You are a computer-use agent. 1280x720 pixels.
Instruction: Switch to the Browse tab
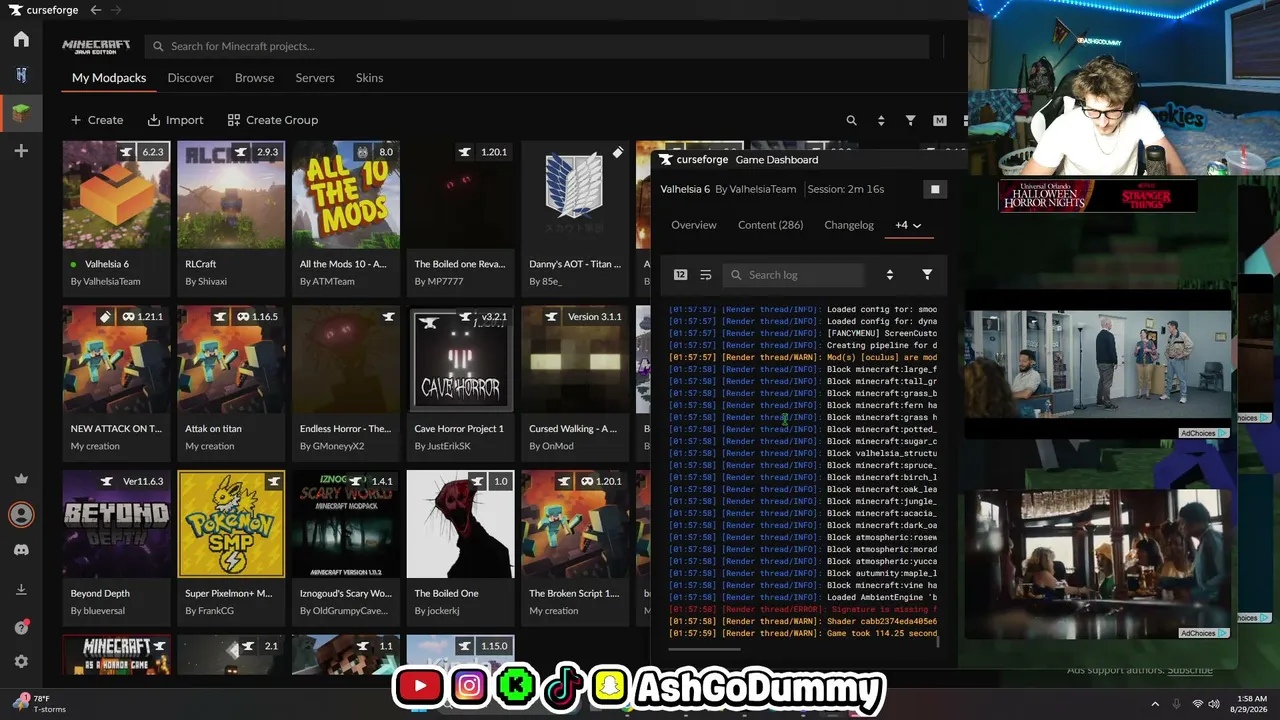click(254, 78)
